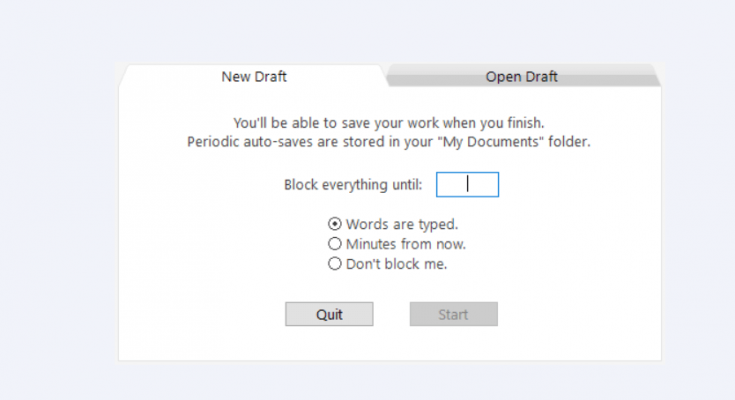The height and width of the screenshot is (400, 735).
Task: Click the 'Words are typed.' label text
Action: (x=402, y=224)
